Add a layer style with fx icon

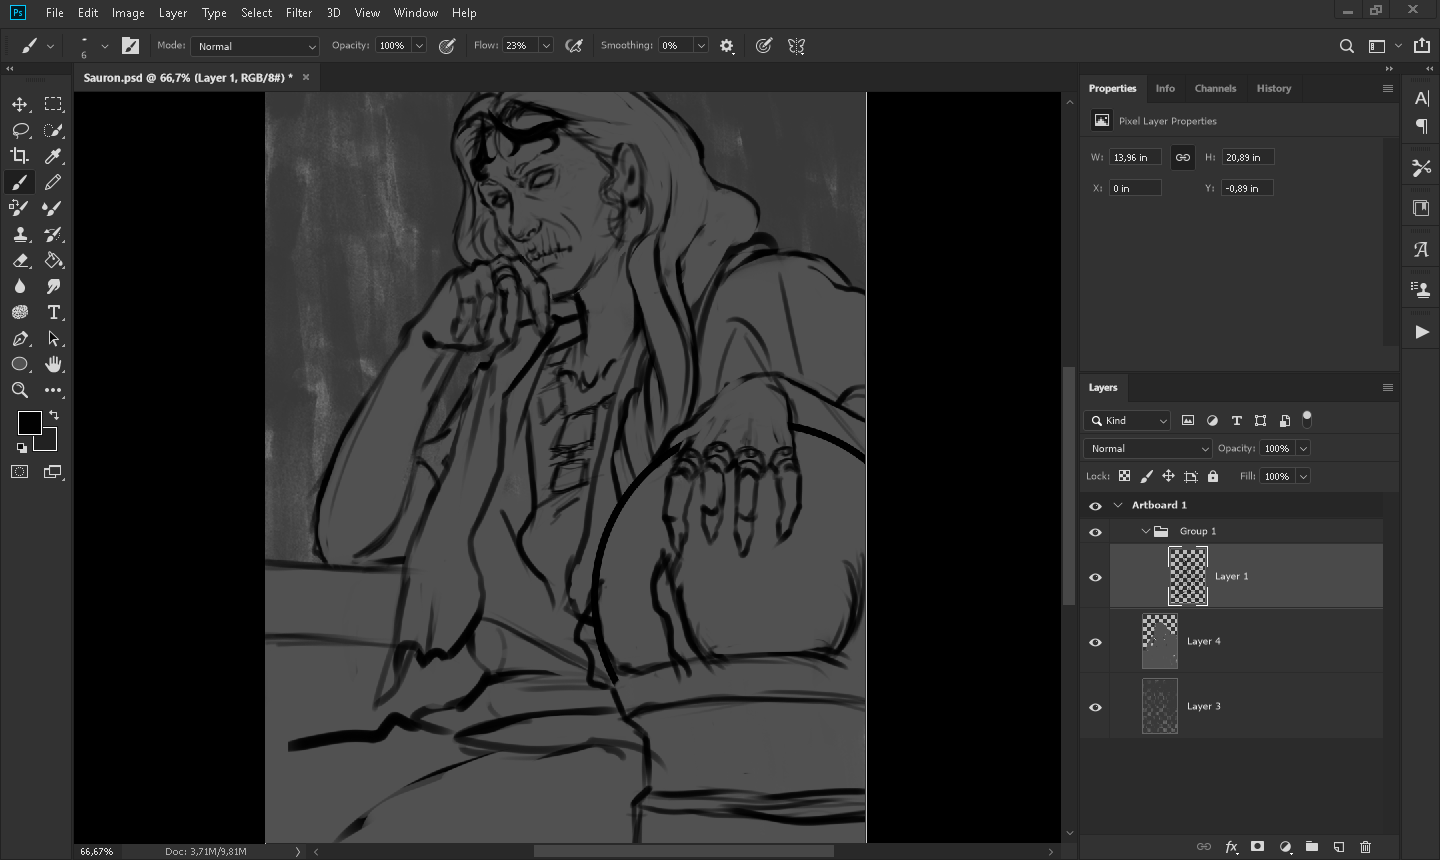1231,847
